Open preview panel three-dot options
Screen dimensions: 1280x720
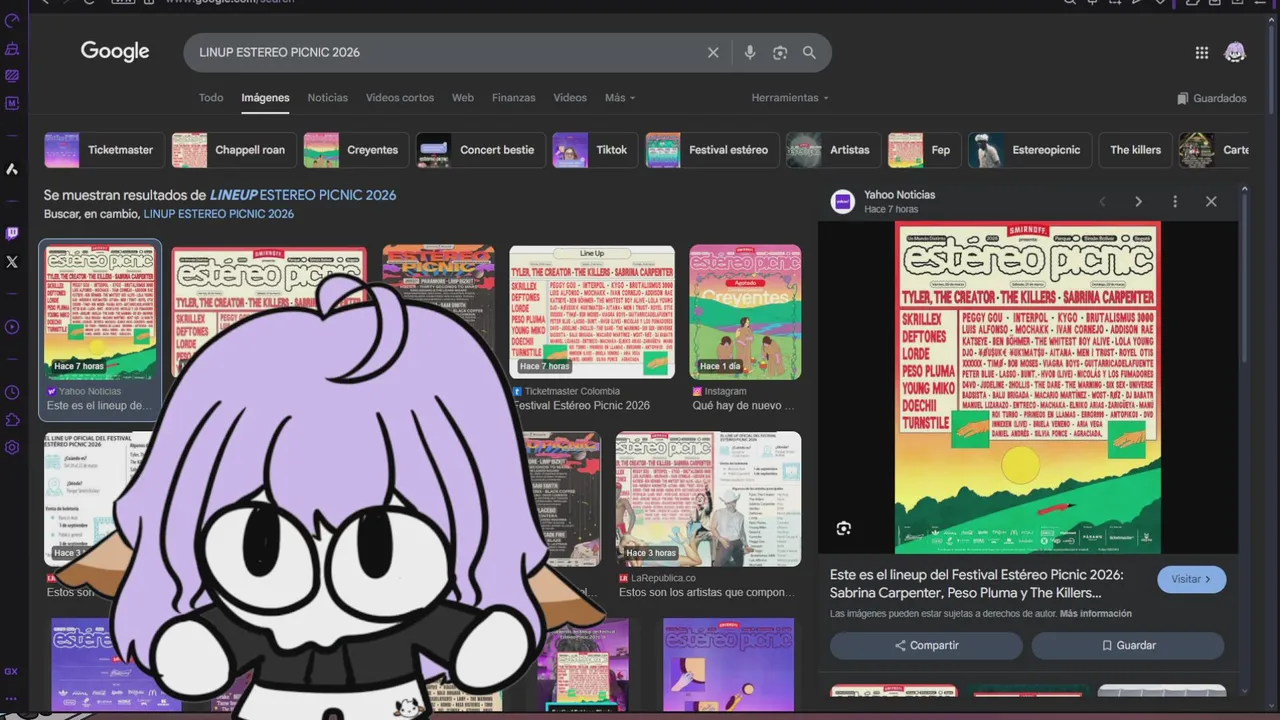1175,202
